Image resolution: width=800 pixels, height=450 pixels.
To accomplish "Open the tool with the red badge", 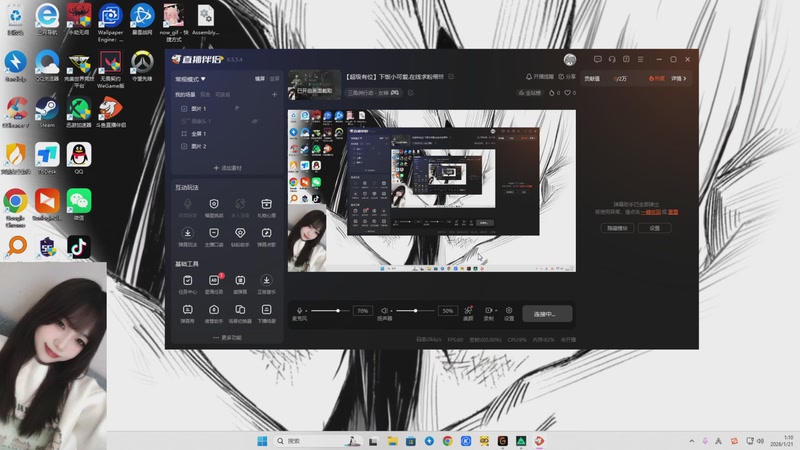I will pyautogui.click(x=214, y=284).
